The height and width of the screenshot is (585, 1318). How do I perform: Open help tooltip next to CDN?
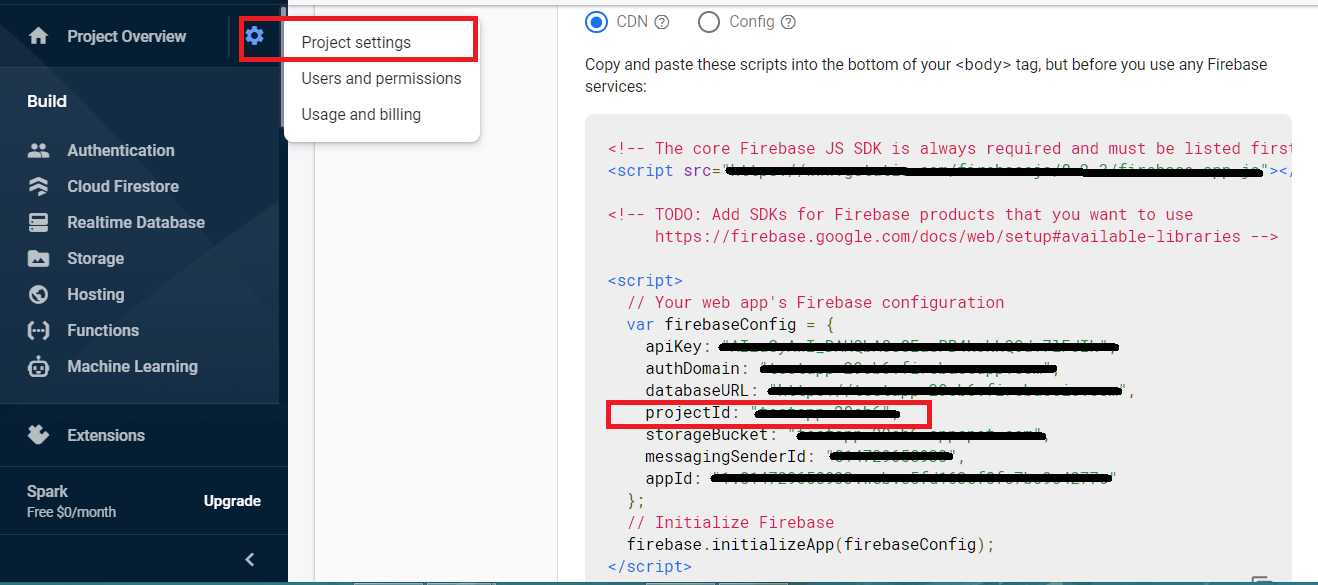(x=661, y=22)
